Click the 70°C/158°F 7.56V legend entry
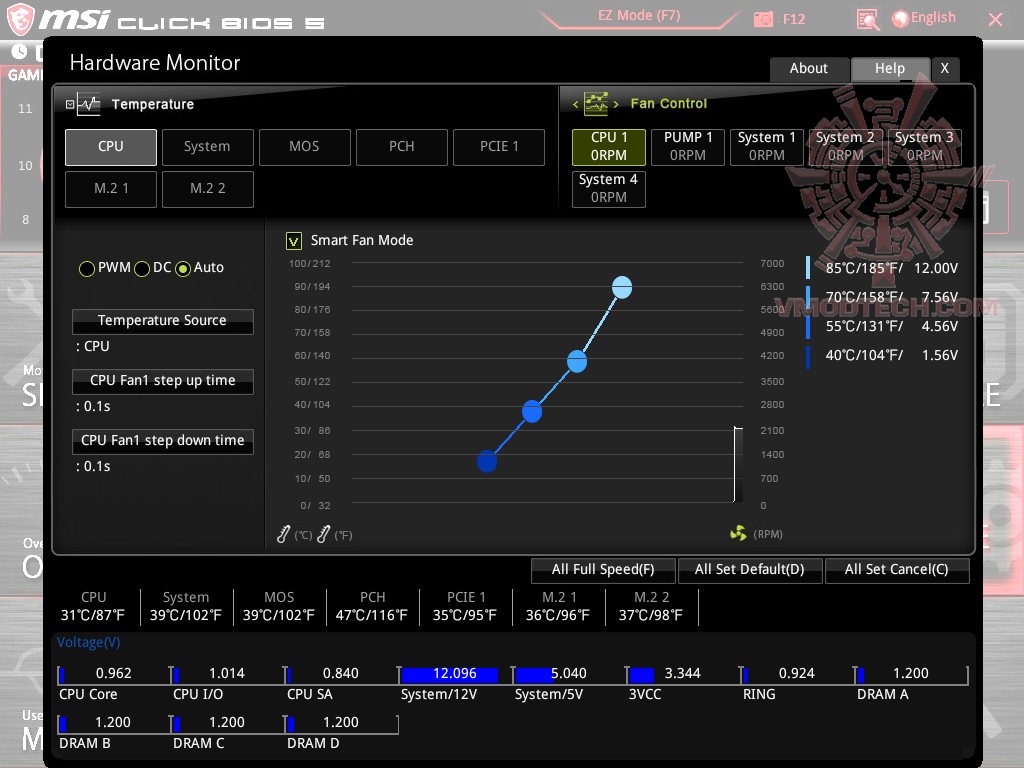Image resolution: width=1024 pixels, height=768 pixels. [883, 297]
